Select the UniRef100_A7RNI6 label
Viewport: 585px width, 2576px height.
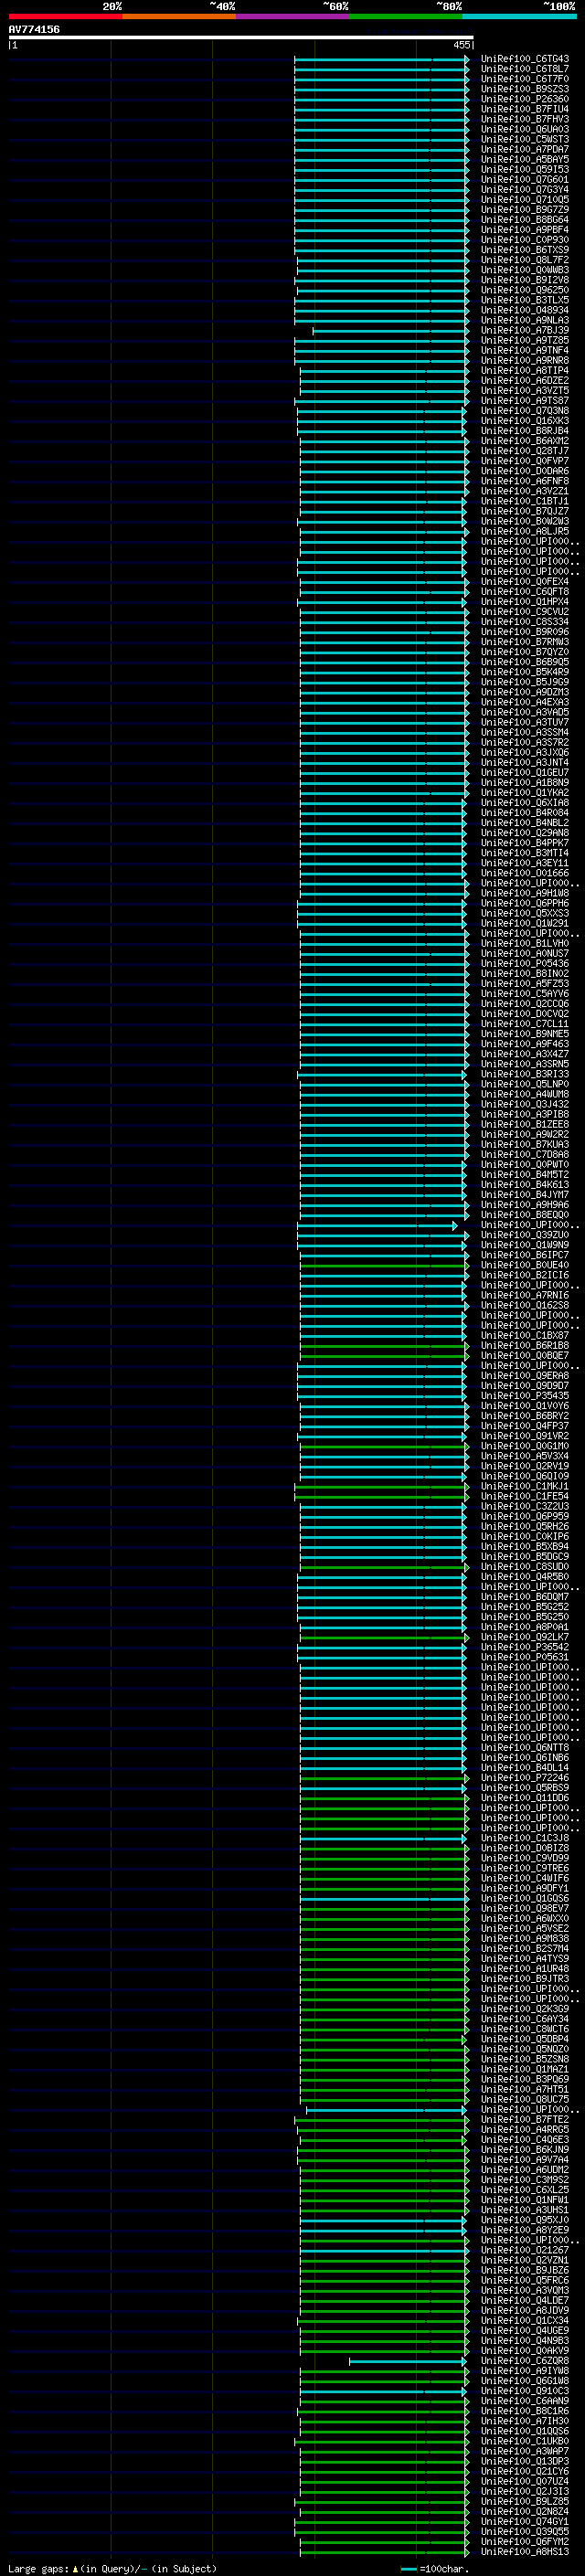(x=525, y=1295)
